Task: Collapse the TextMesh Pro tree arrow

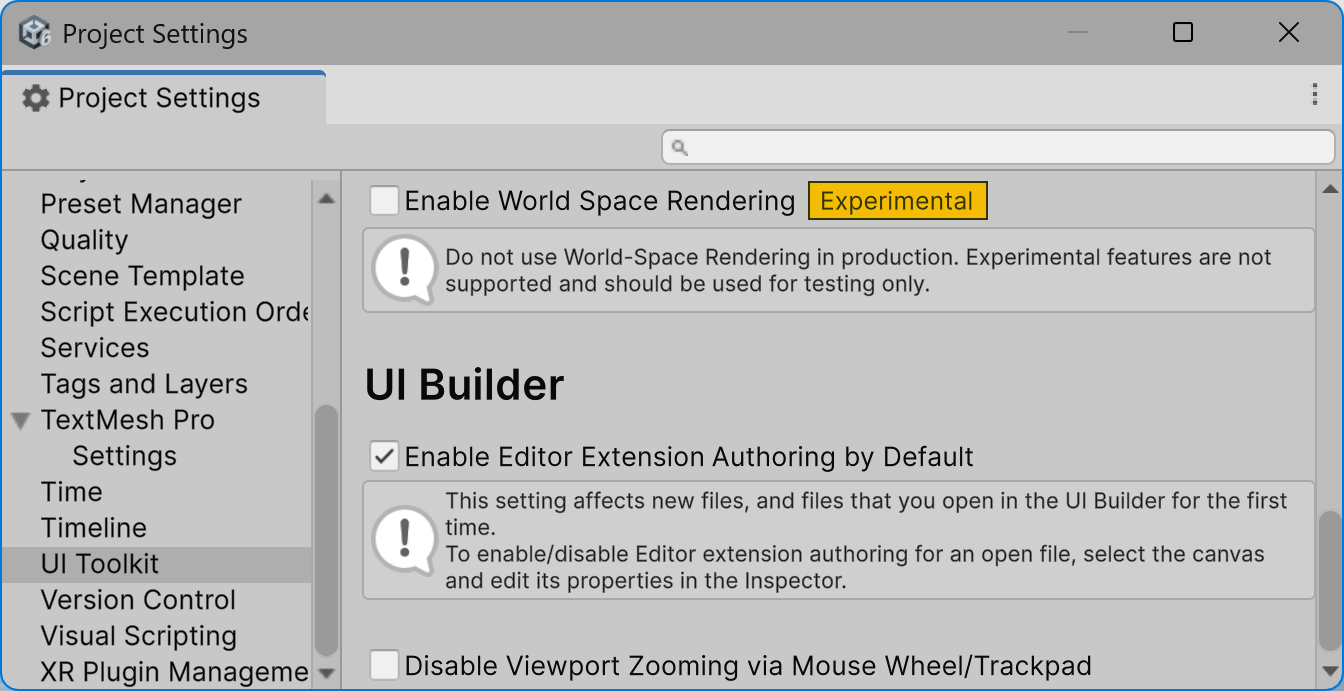Action: (x=20, y=421)
